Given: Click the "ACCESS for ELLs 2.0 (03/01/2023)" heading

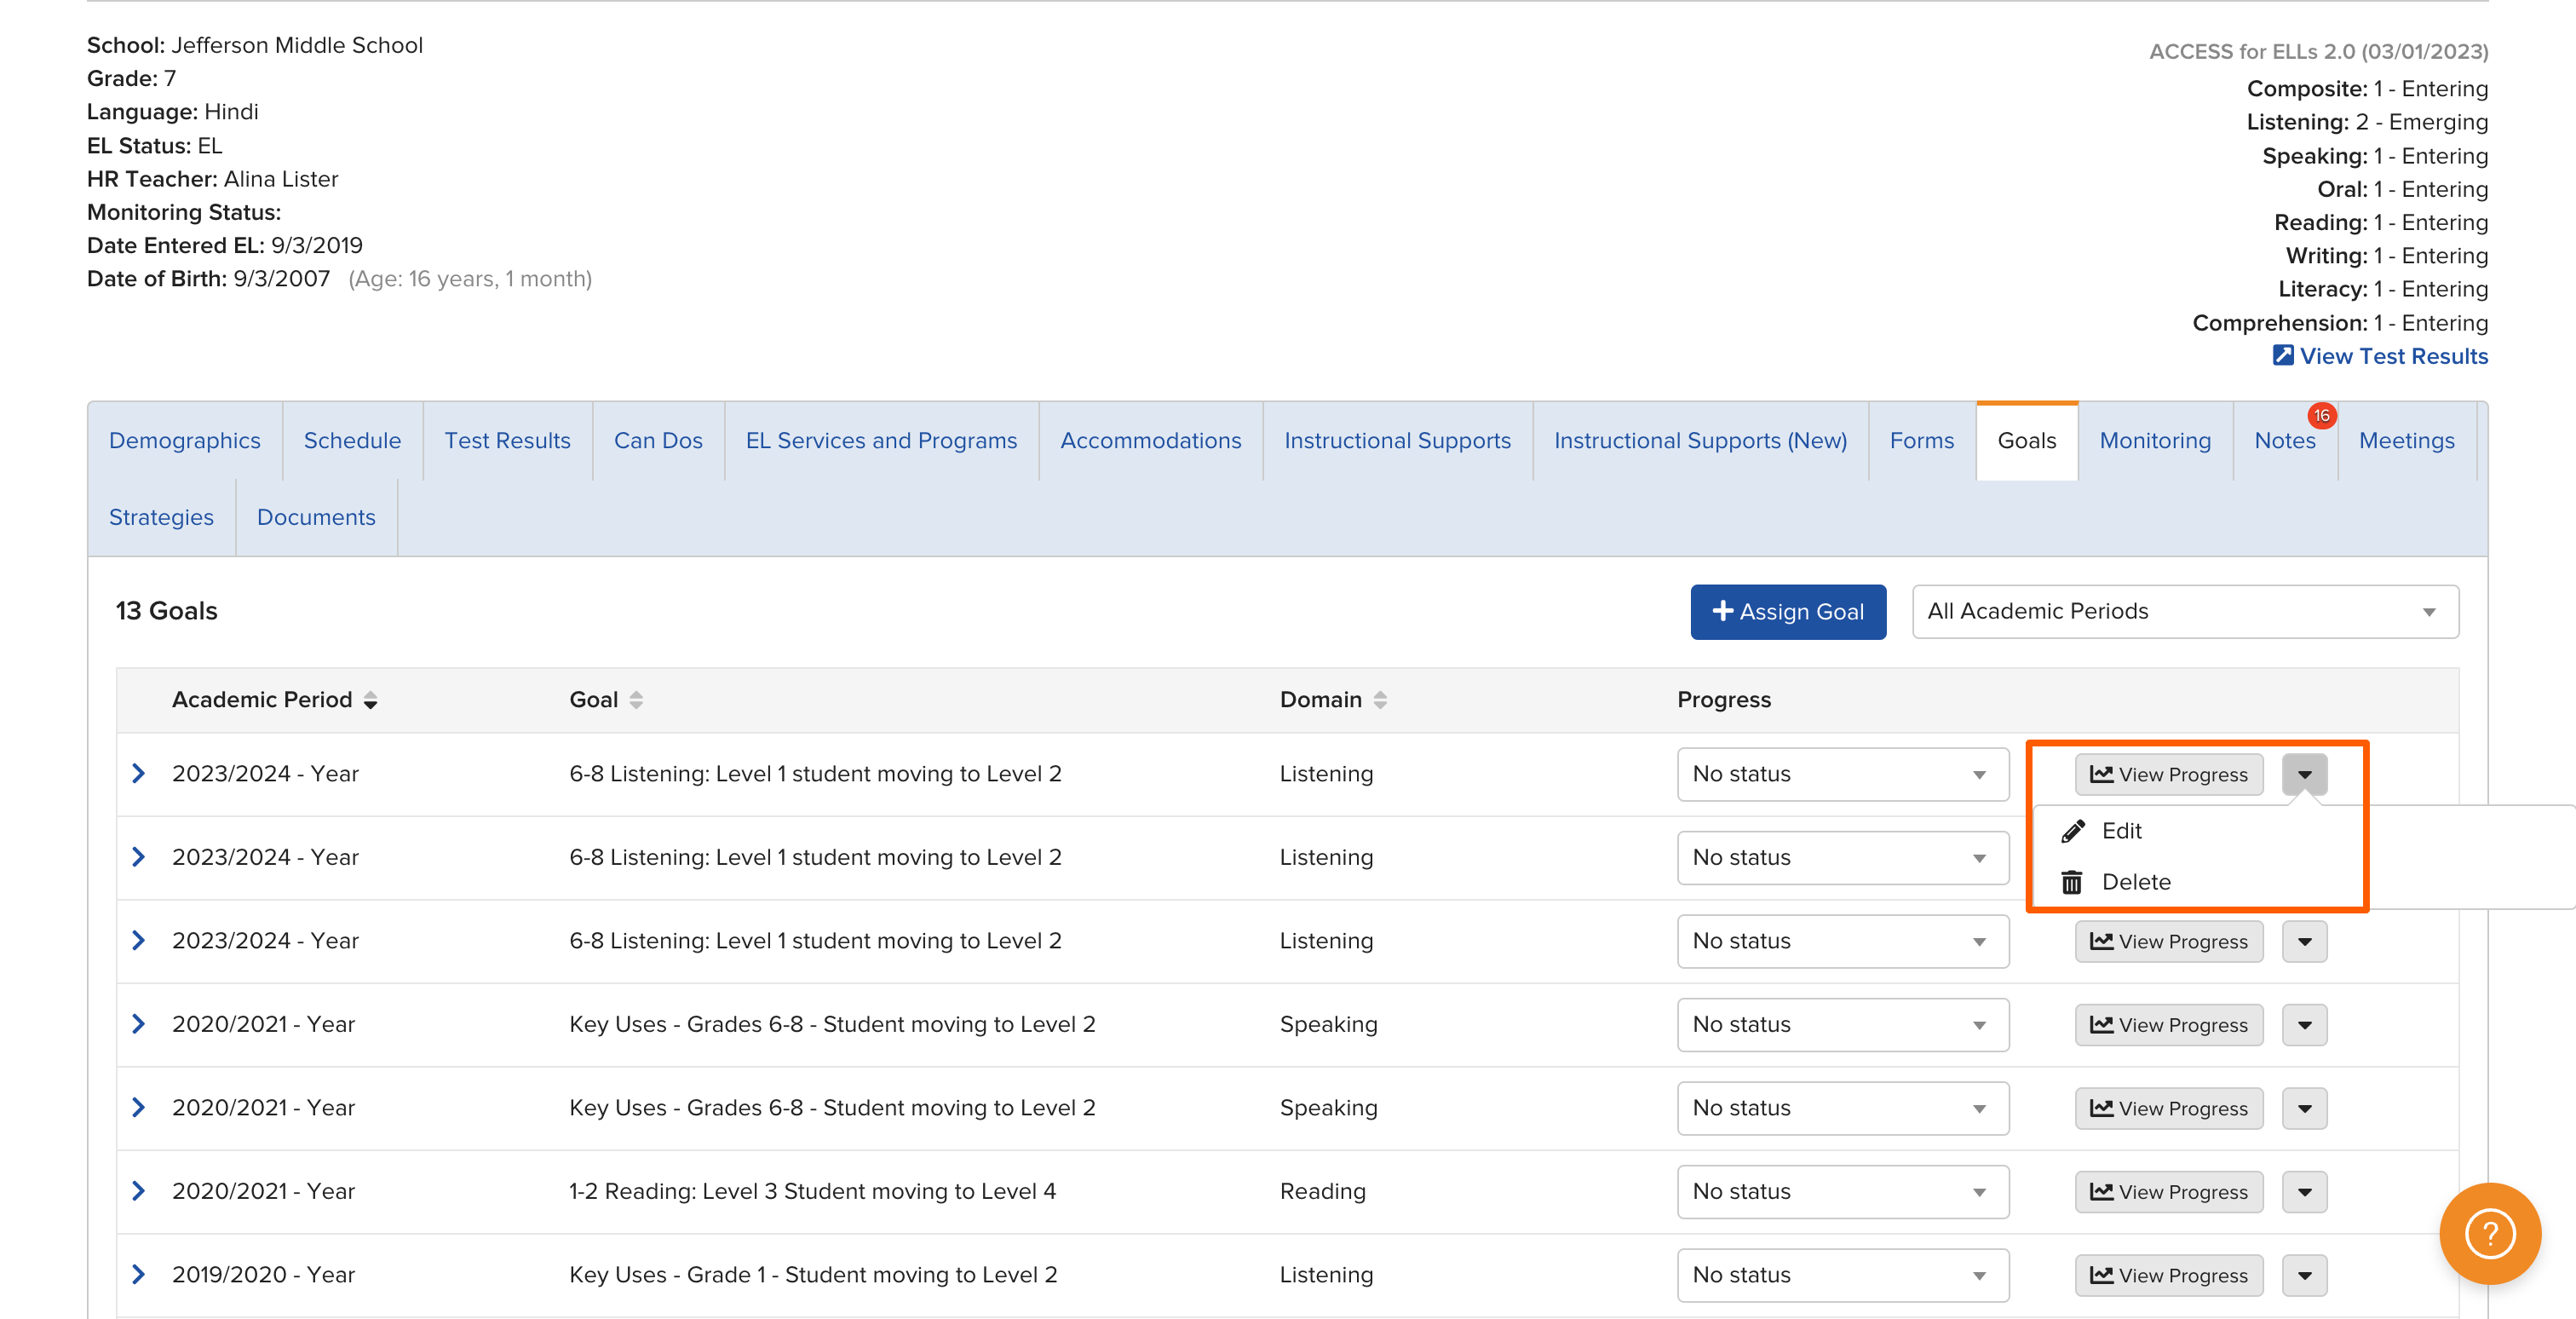Looking at the screenshot, I should pyautogui.click(x=2319, y=51).
